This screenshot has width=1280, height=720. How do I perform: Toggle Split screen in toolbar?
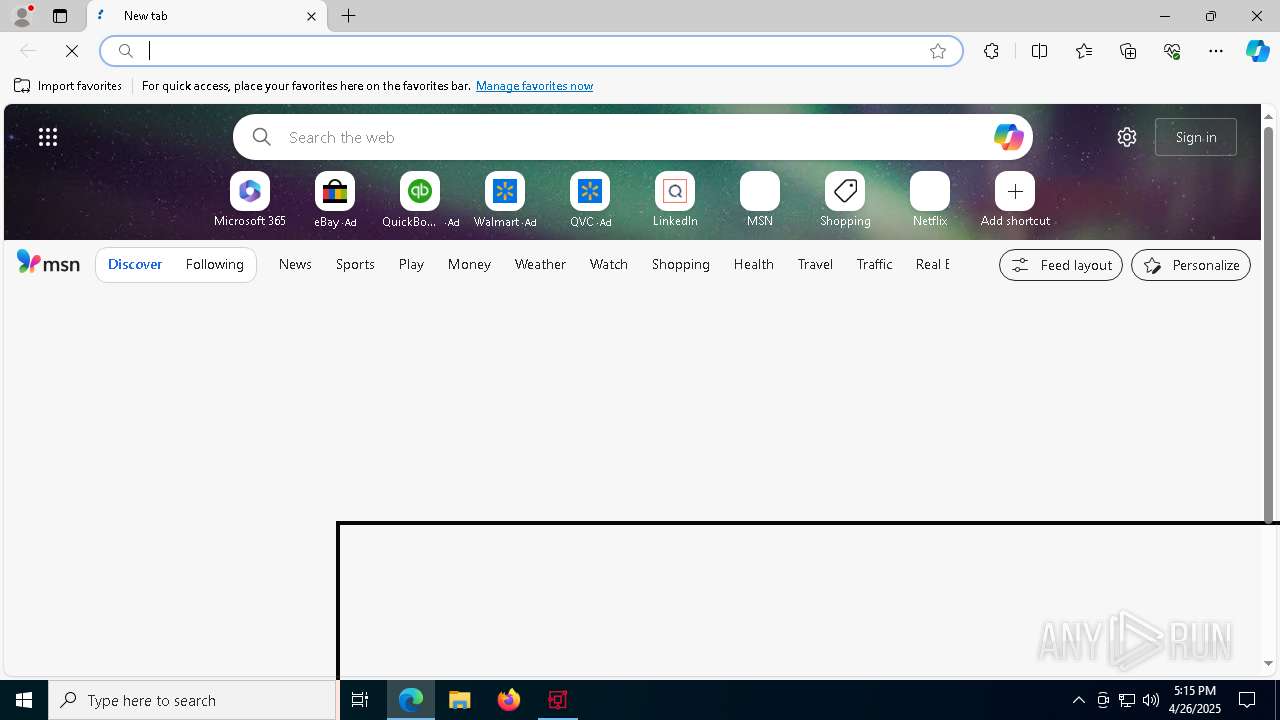[1040, 51]
